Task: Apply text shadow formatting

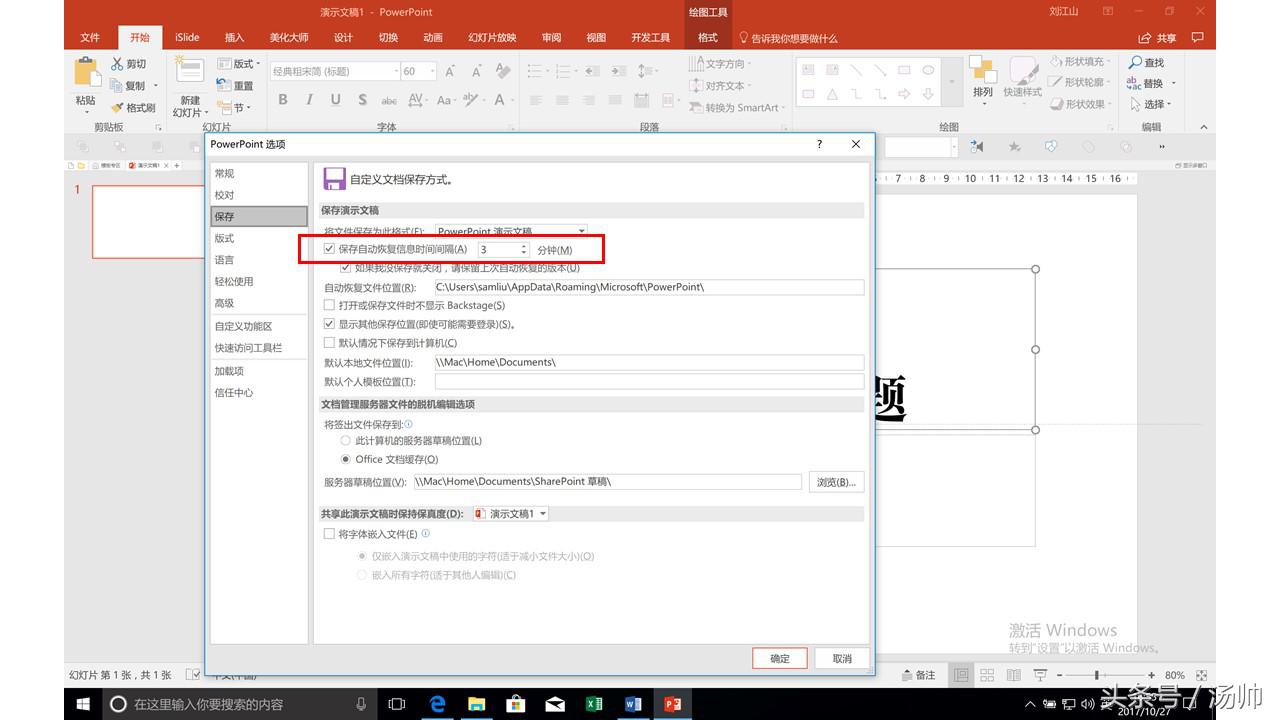Action: 362,100
